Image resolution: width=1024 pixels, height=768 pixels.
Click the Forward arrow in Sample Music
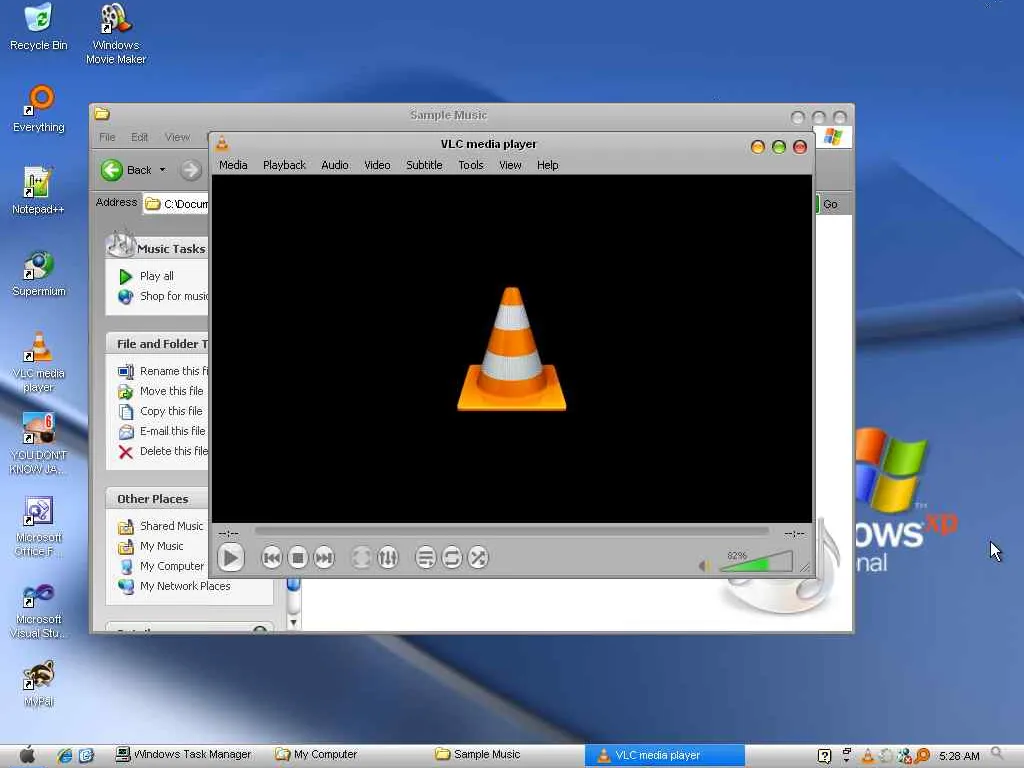(191, 170)
